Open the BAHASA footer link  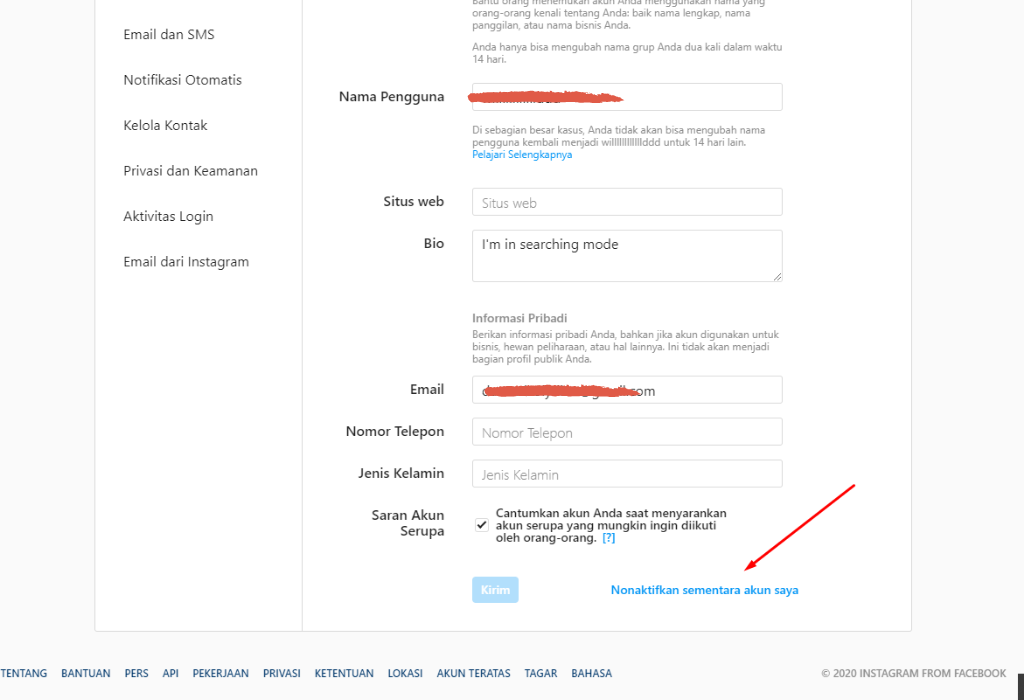pyautogui.click(x=592, y=674)
